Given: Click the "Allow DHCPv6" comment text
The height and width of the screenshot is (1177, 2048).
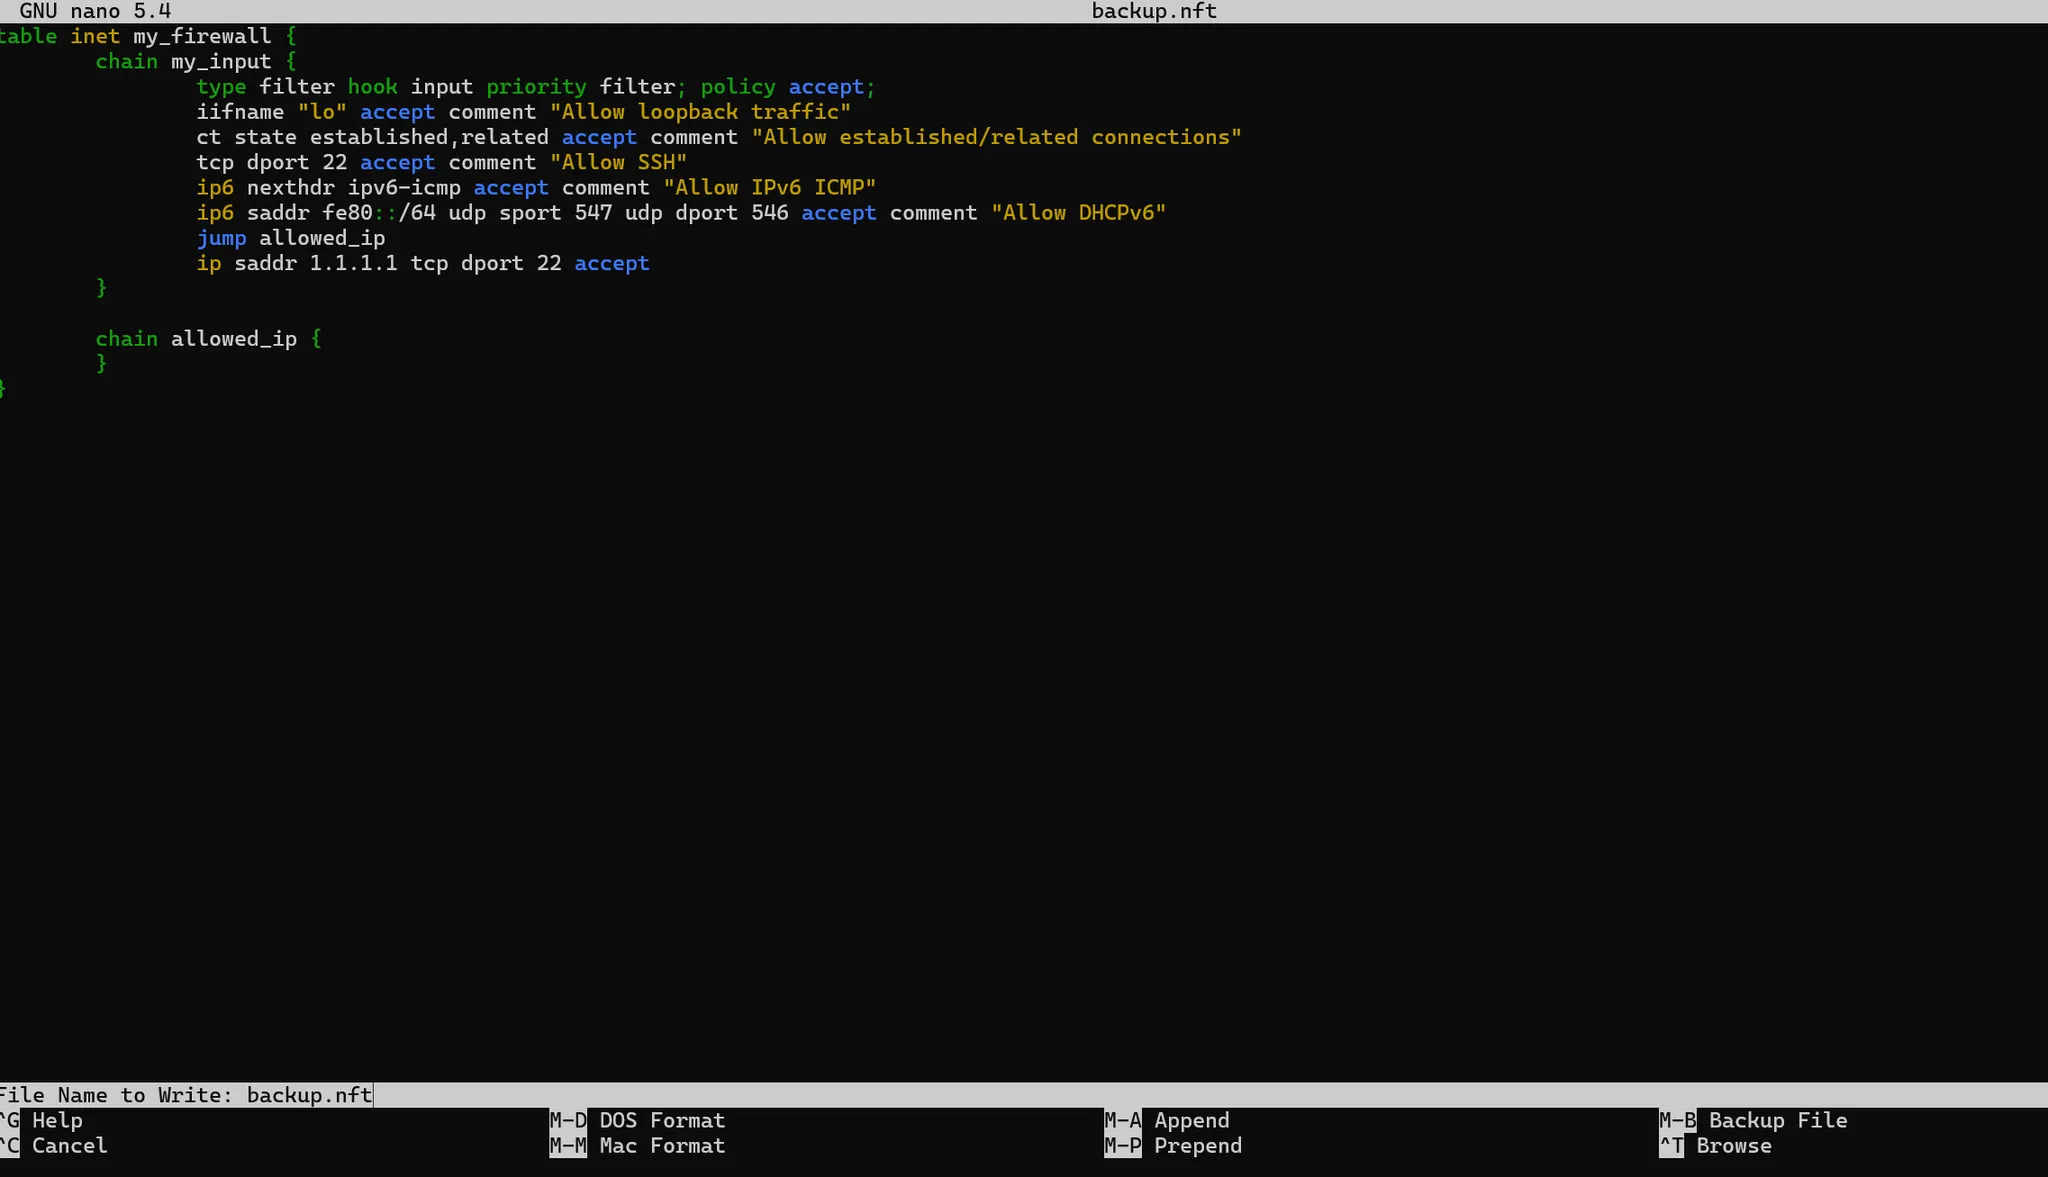Looking at the screenshot, I should [1078, 213].
